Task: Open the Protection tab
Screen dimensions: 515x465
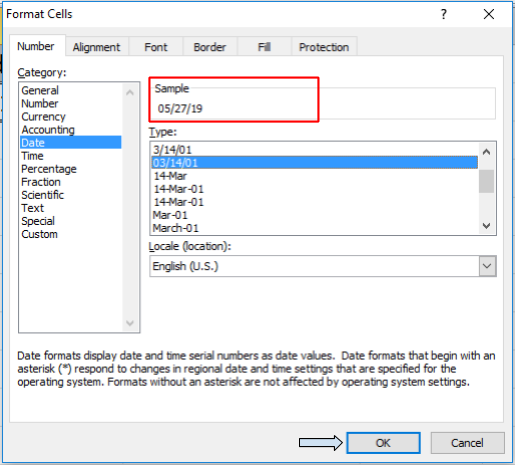Action: (x=324, y=47)
